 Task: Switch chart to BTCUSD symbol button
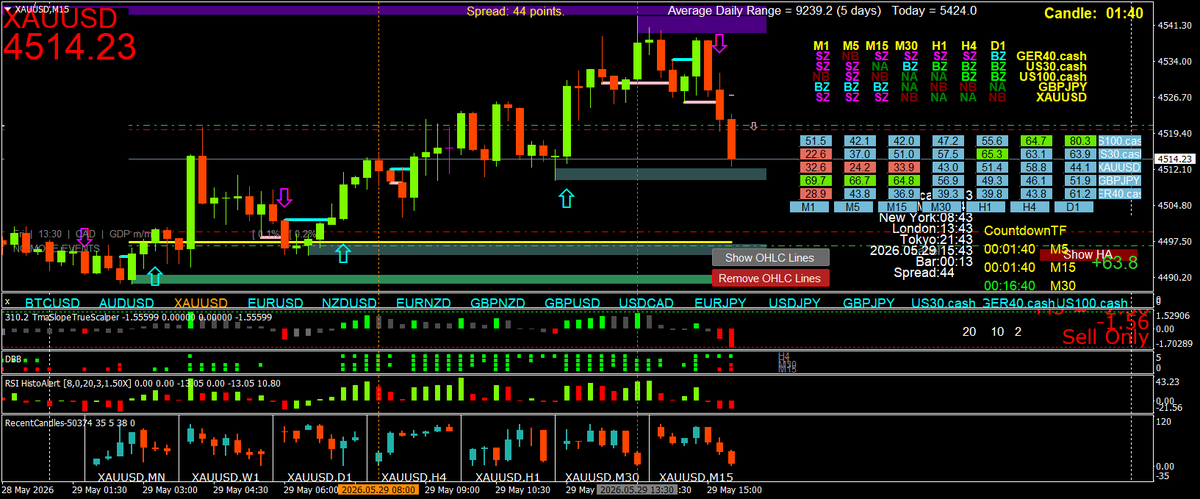[52, 302]
